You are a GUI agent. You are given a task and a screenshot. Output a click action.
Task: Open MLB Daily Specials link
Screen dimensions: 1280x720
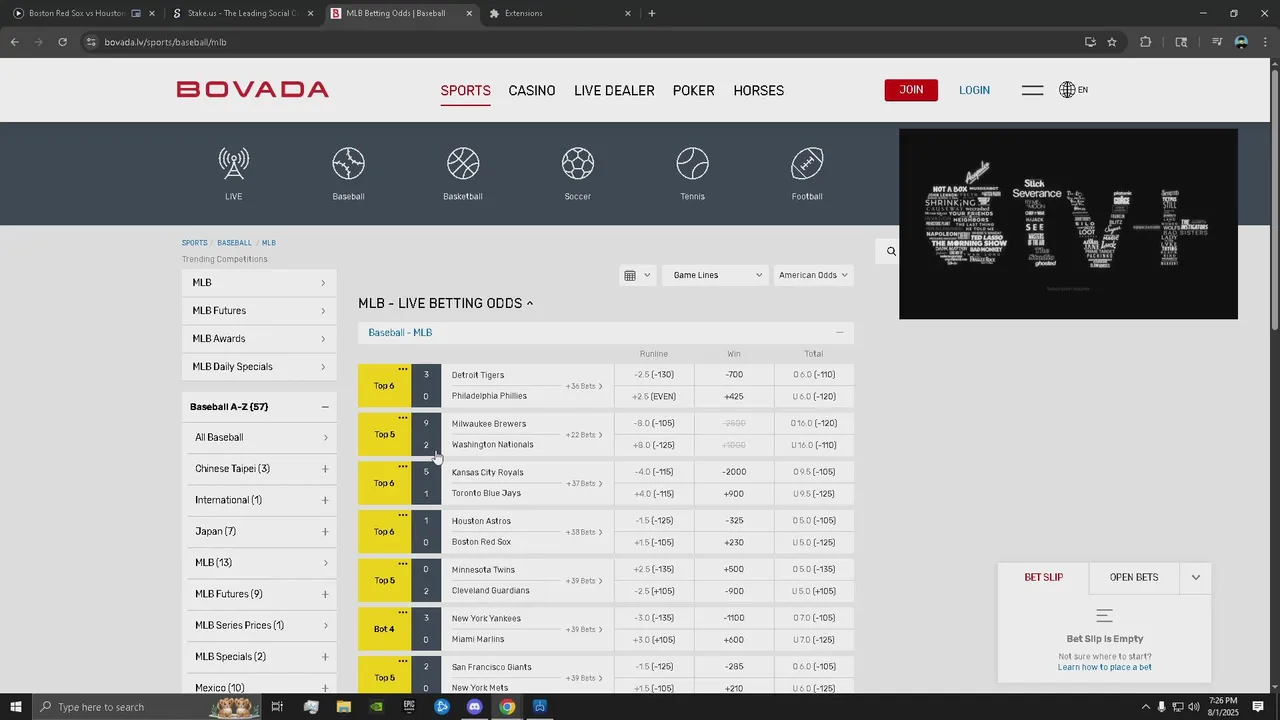(x=259, y=367)
